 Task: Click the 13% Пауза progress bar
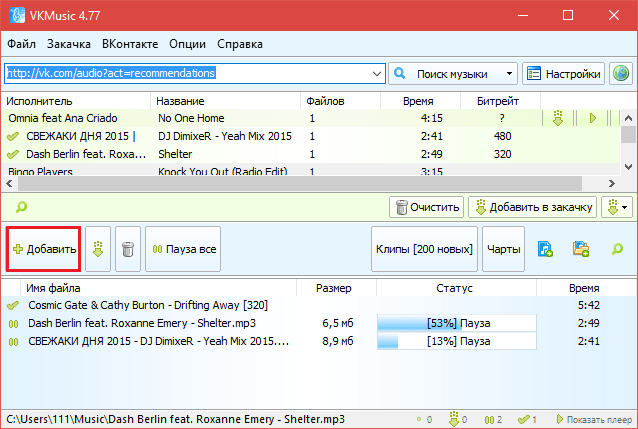pyautogui.click(x=457, y=341)
